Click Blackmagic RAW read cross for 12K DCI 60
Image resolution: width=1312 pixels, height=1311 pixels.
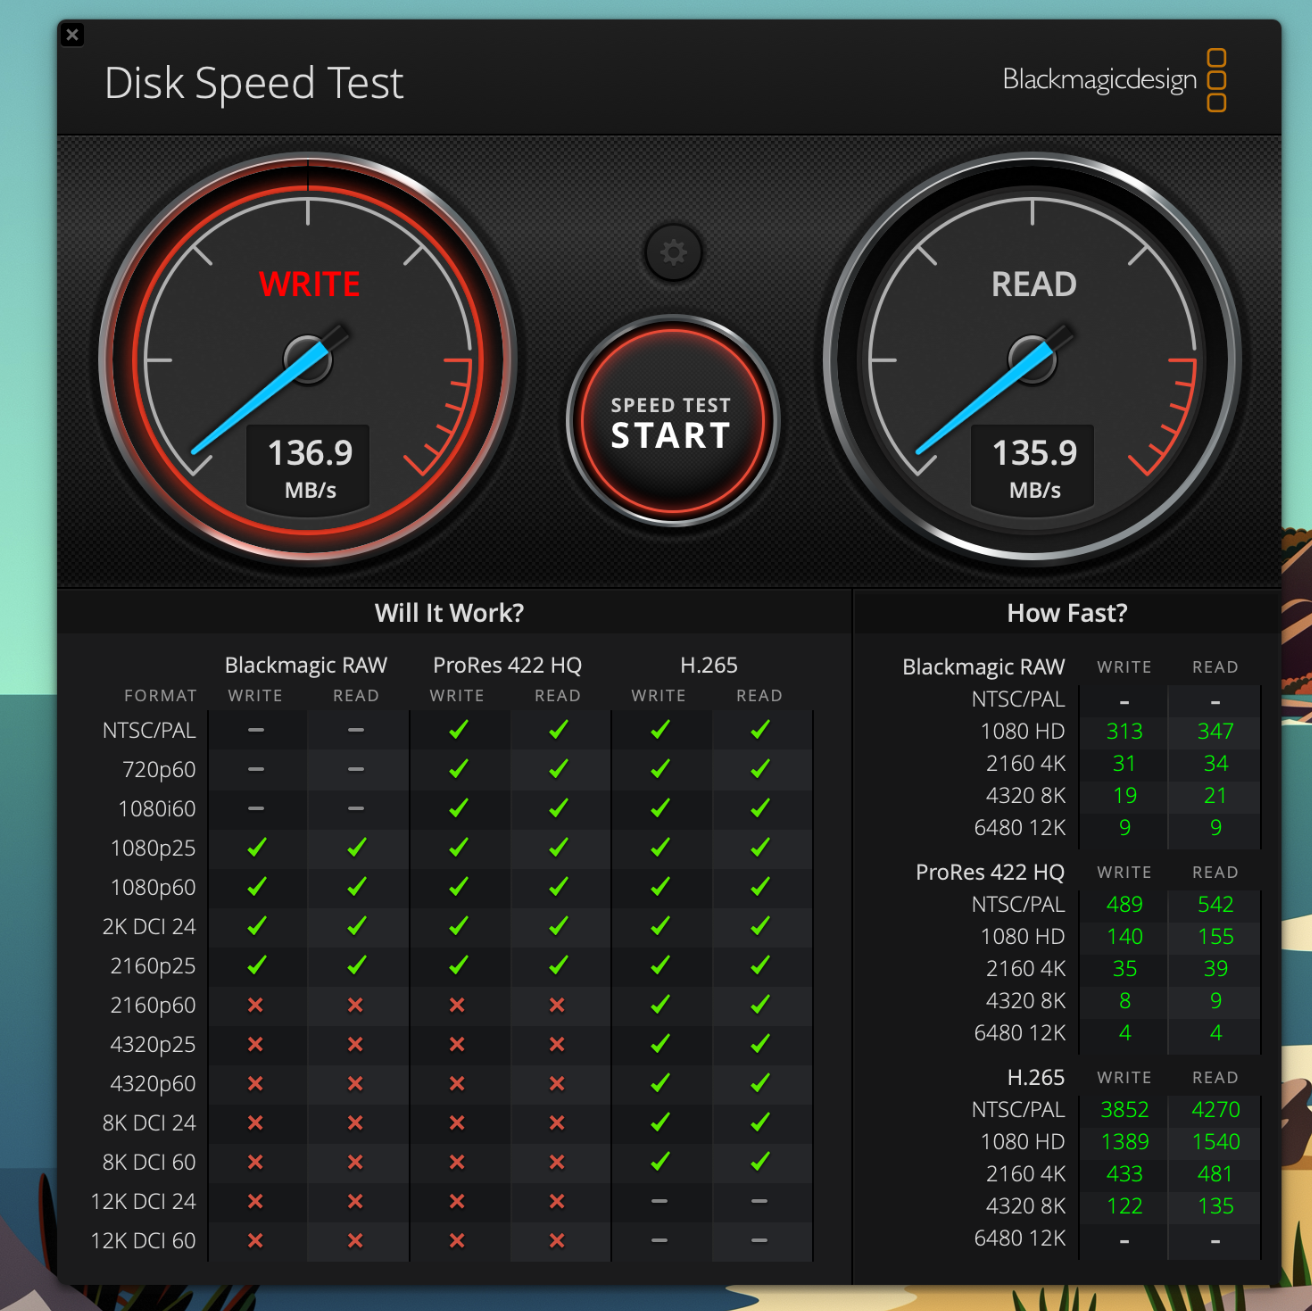356,1240
